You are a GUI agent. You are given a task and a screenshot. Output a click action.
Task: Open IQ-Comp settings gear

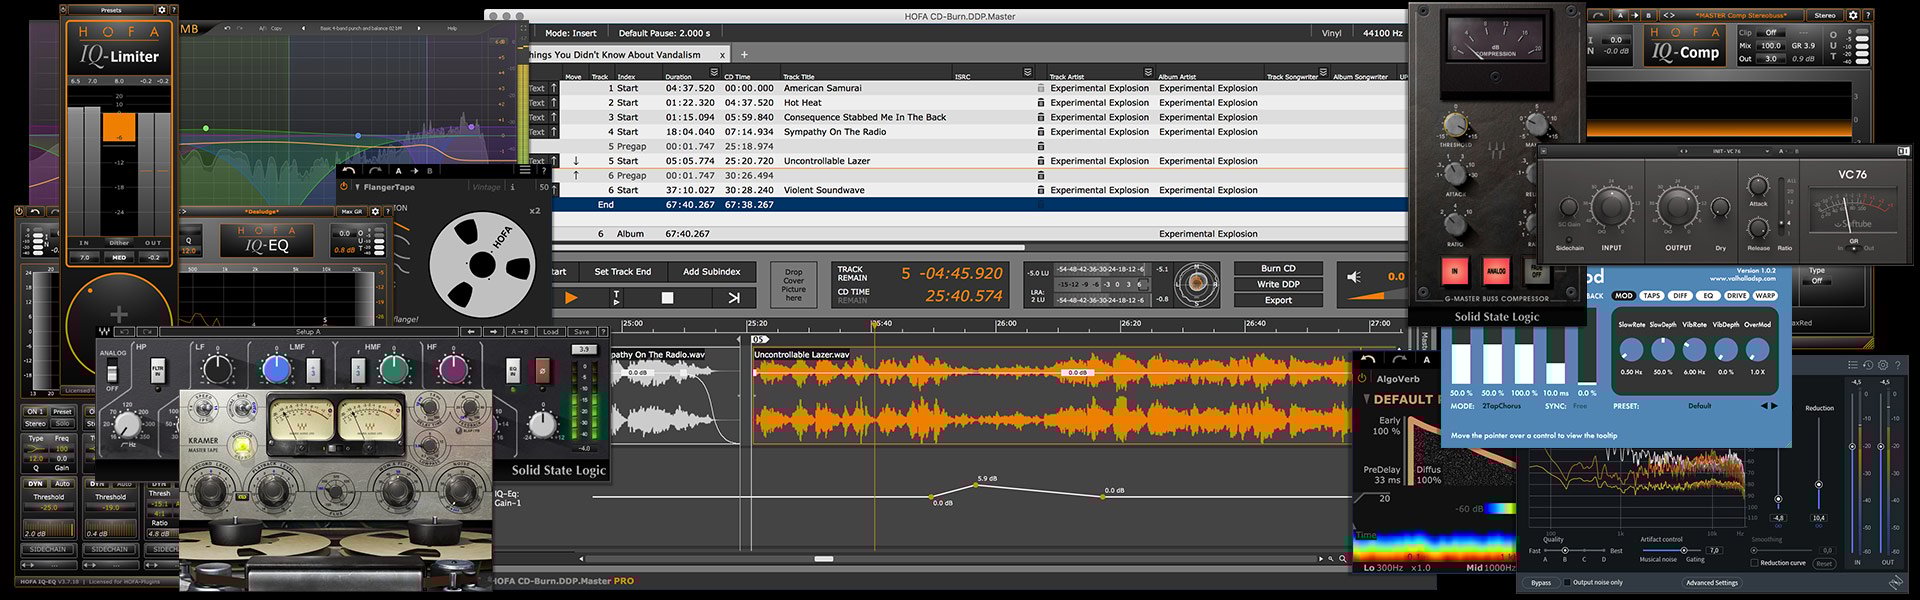click(1853, 15)
